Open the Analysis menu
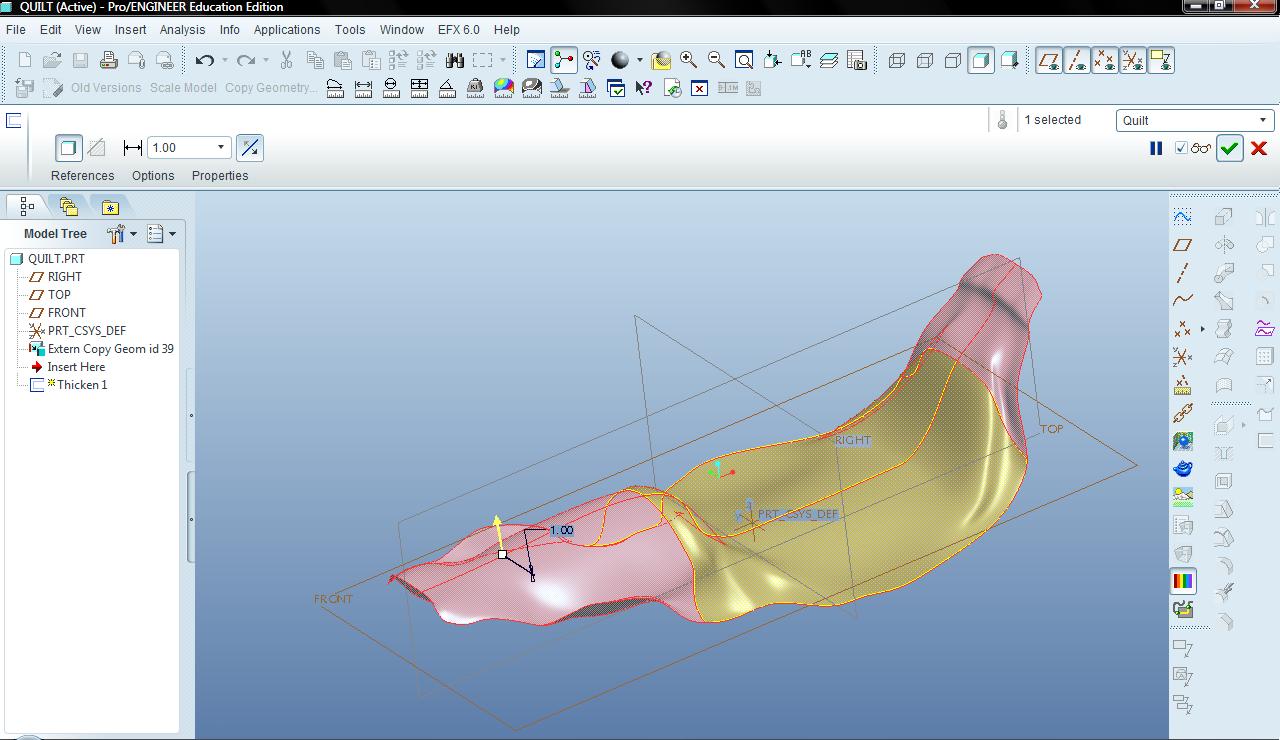This screenshot has height=740, width=1280. (182, 30)
